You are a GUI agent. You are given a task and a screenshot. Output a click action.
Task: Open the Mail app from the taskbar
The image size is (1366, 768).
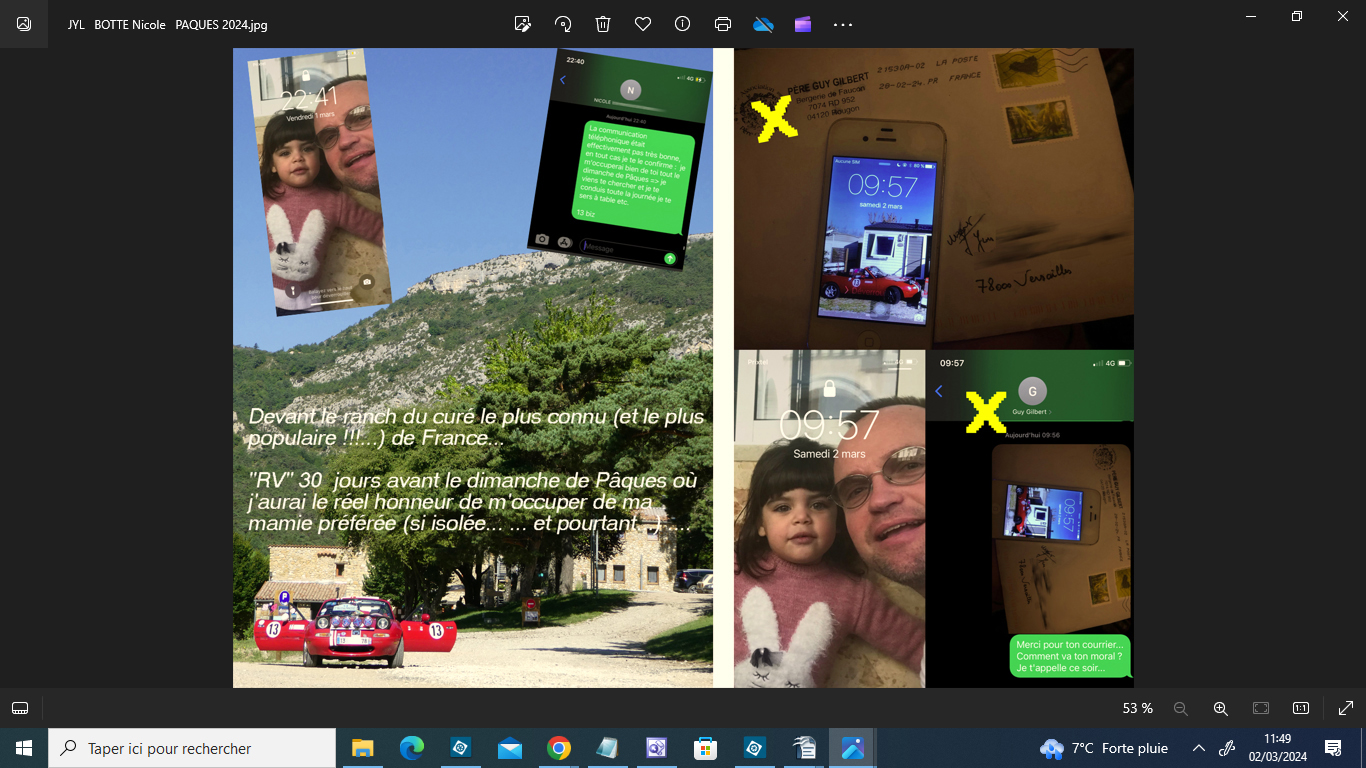click(x=510, y=748)
